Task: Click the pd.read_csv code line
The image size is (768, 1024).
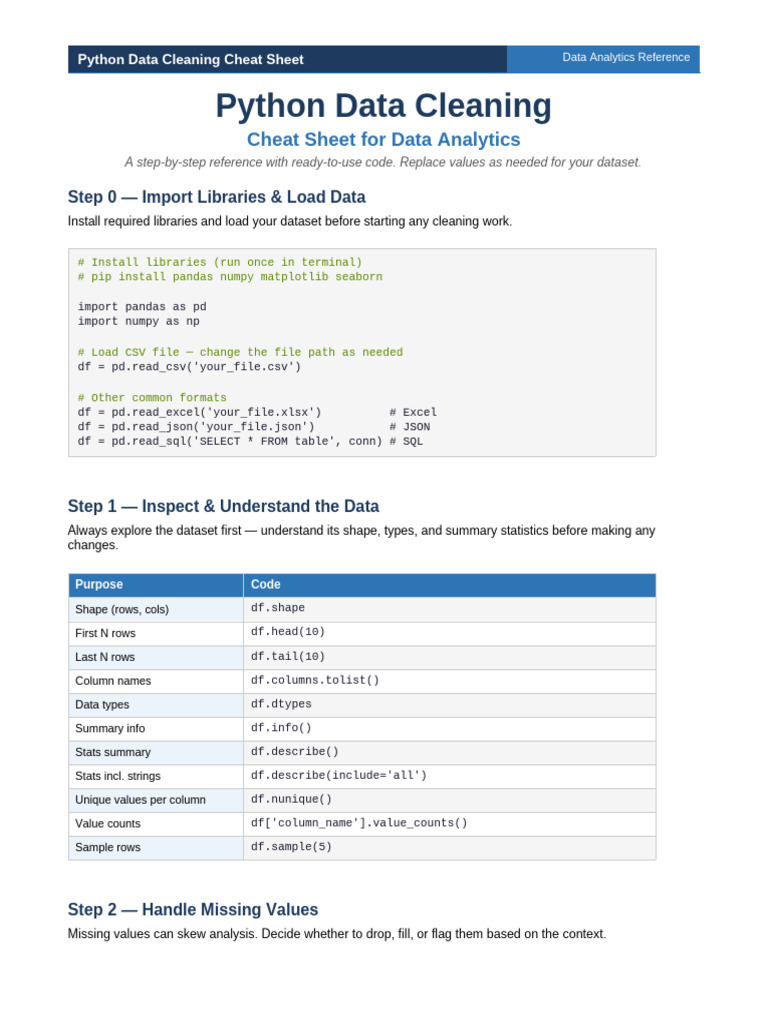Action: (x=189, y=366)
